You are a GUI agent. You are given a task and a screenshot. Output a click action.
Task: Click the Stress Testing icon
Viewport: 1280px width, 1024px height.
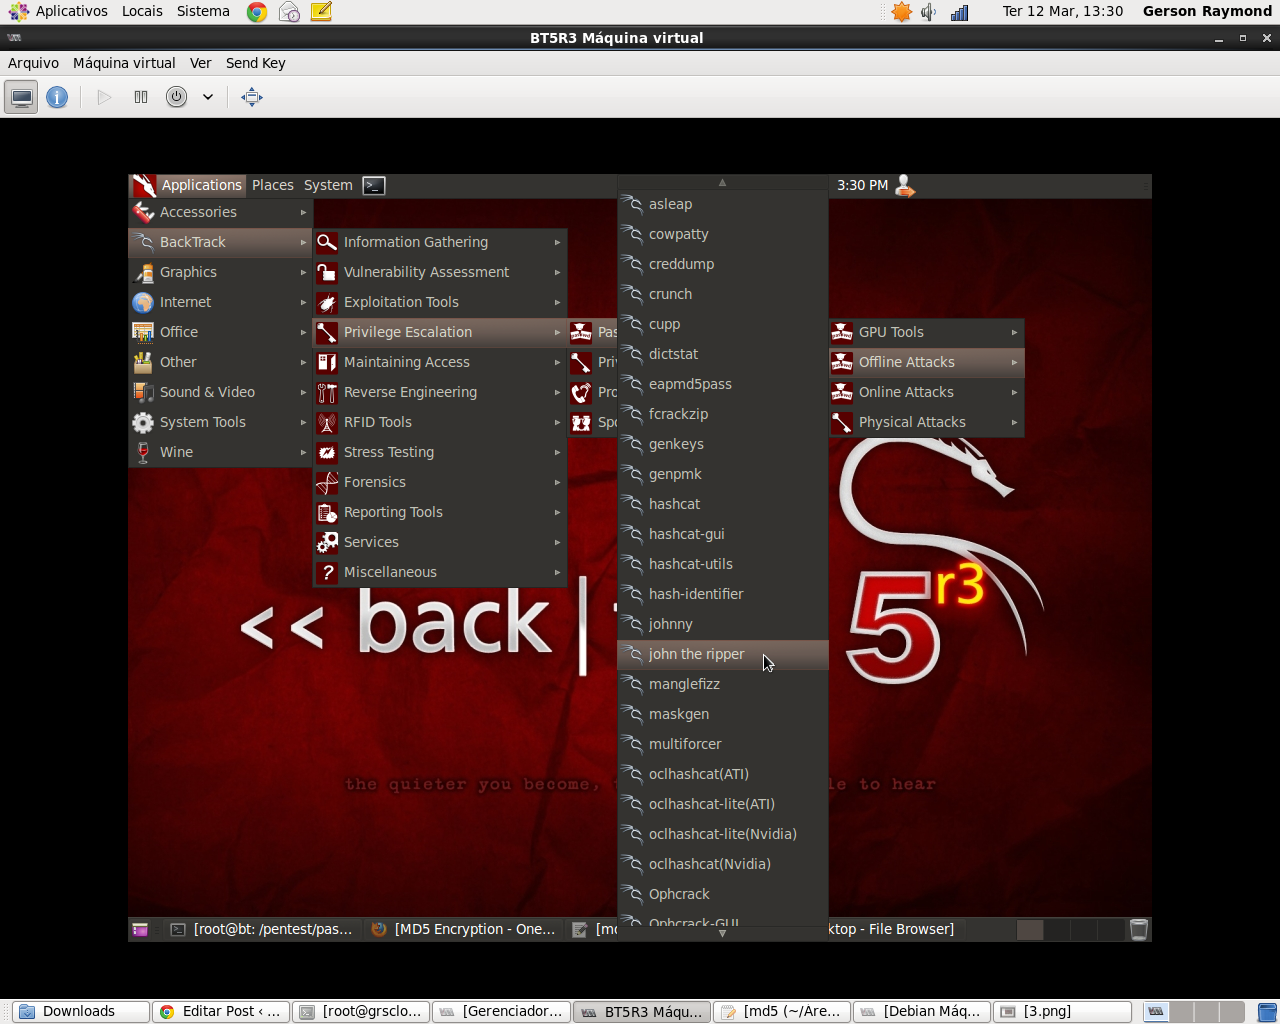click(x=327, y=452)
